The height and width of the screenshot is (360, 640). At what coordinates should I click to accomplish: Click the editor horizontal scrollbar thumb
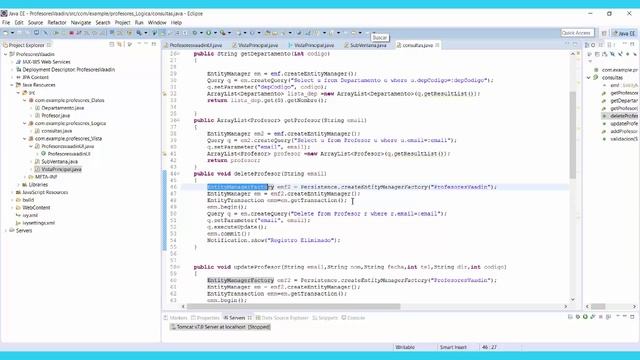[x=294, y=306]
